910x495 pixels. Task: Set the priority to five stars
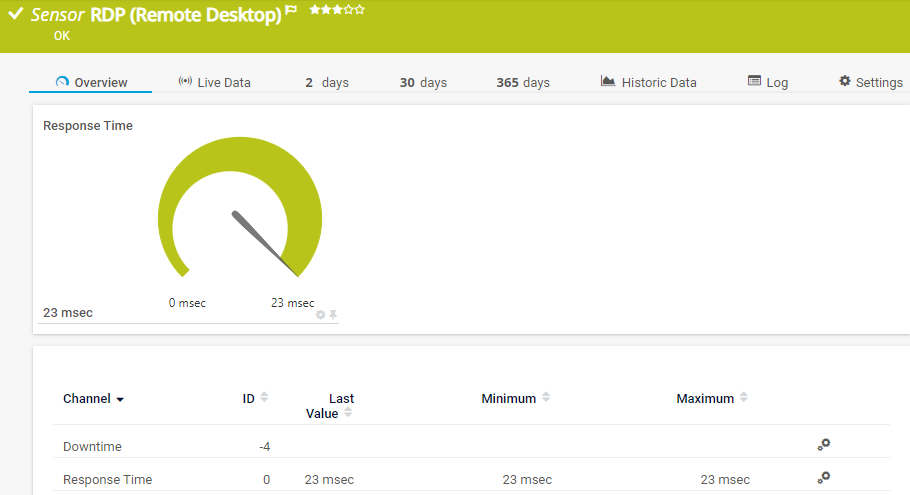pos(360,9)
